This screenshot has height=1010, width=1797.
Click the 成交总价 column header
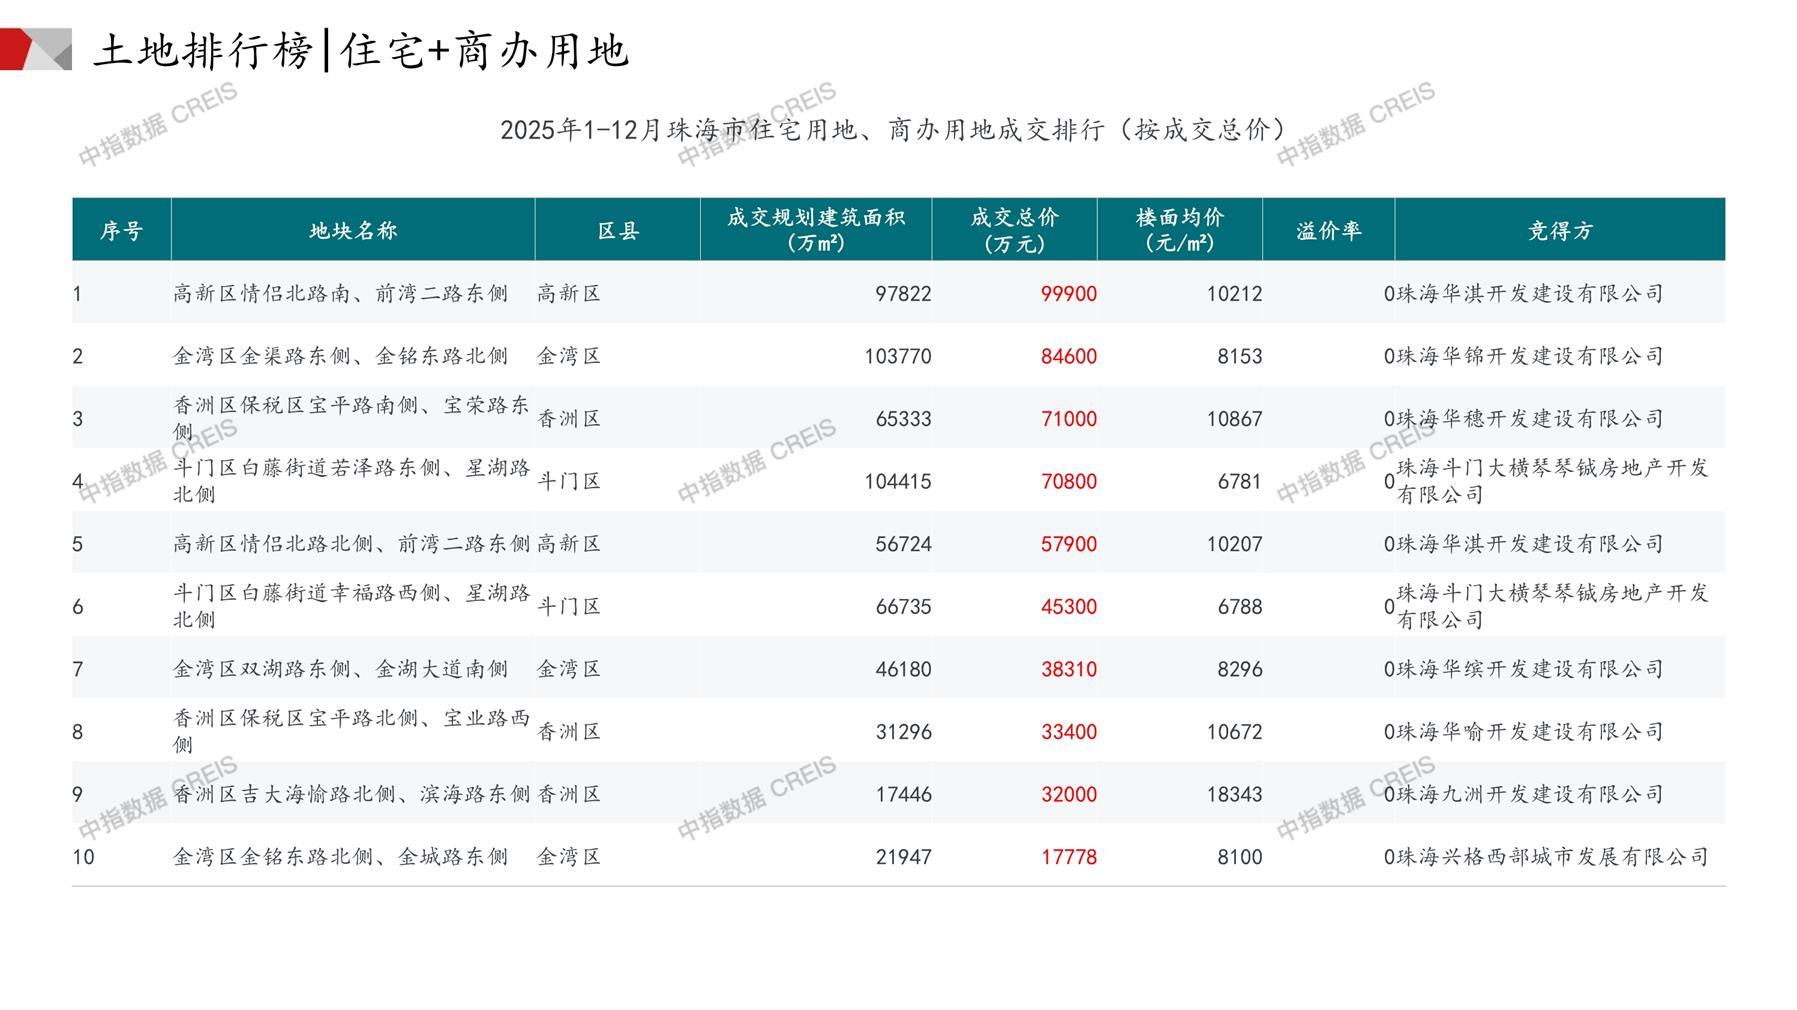tap(1014, 230)
